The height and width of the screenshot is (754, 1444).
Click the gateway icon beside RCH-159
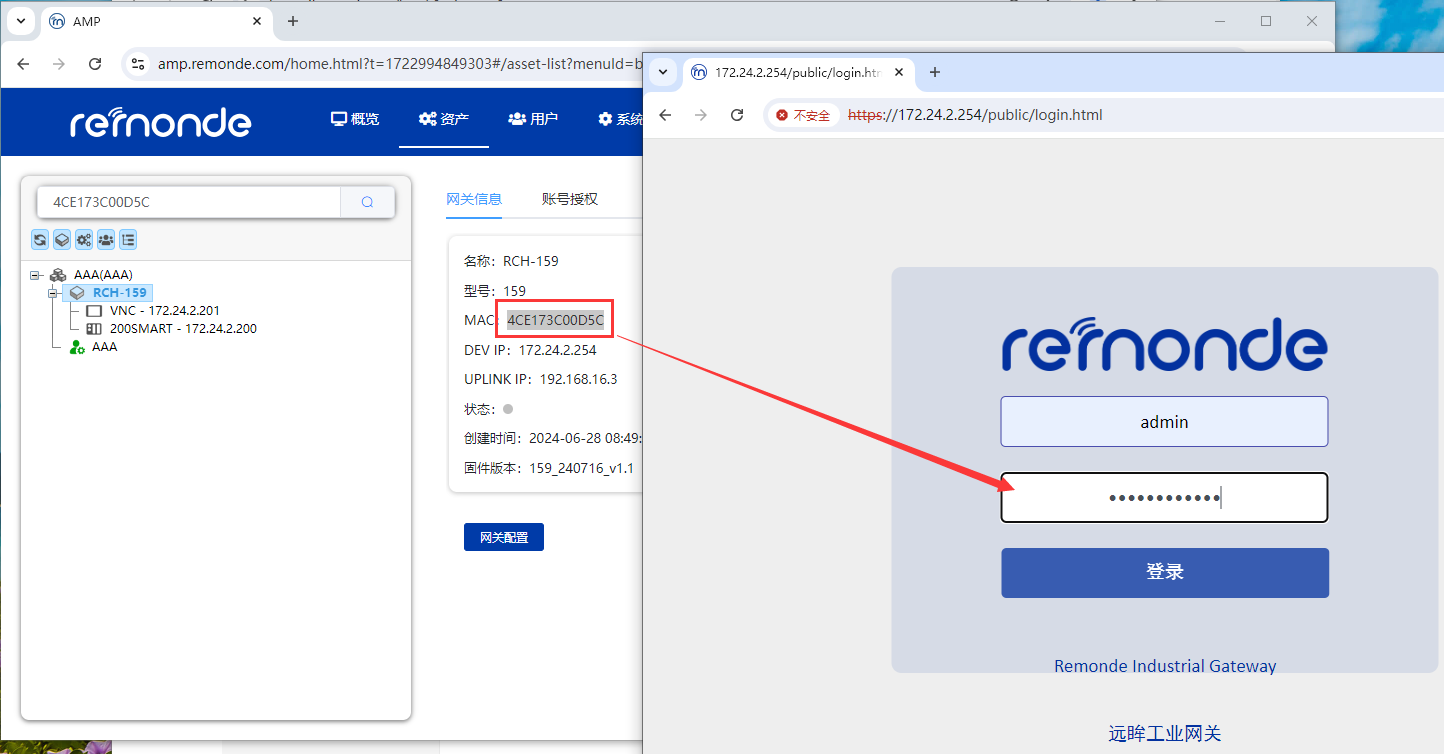pyautogui.click(x=77, y=293)
